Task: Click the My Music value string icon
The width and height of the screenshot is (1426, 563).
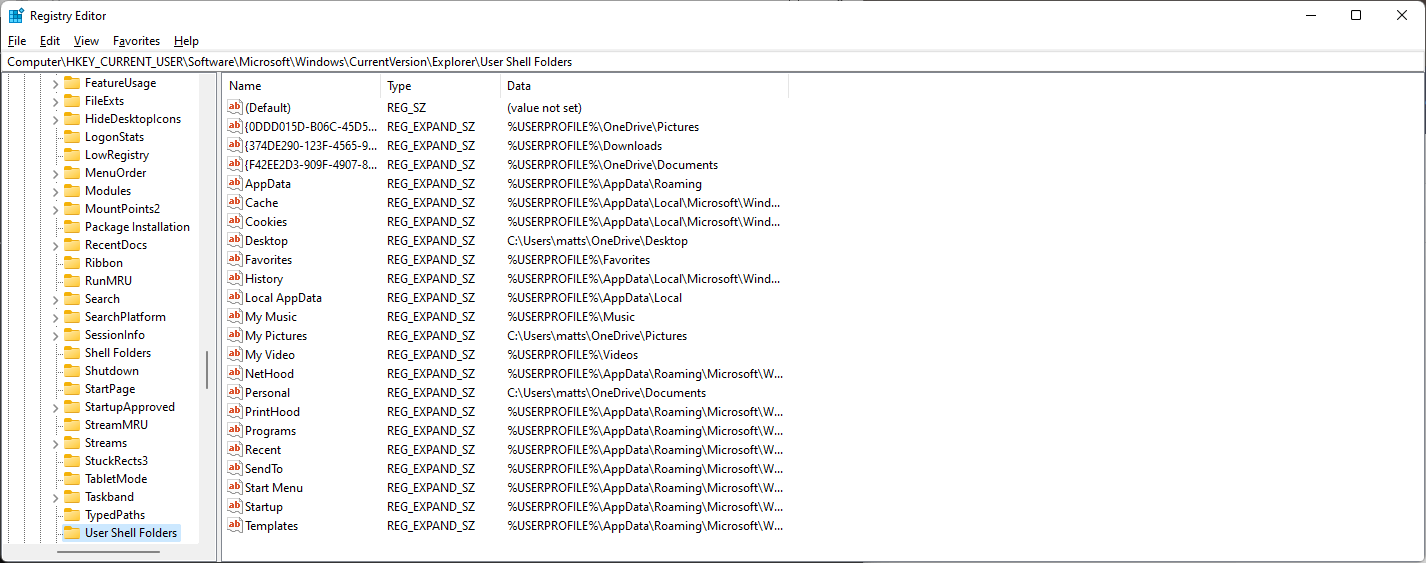Action: pos(235,316)
